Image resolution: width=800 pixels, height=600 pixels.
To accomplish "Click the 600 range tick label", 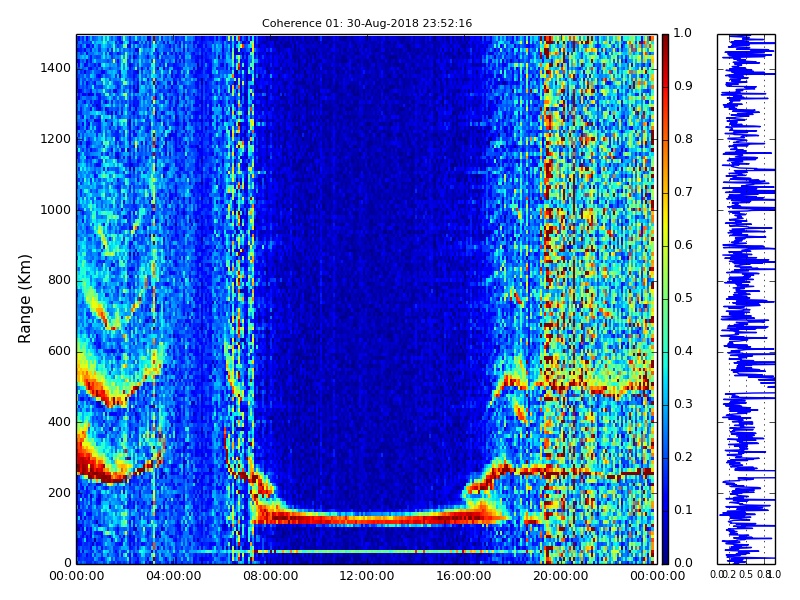I will 60,351.
